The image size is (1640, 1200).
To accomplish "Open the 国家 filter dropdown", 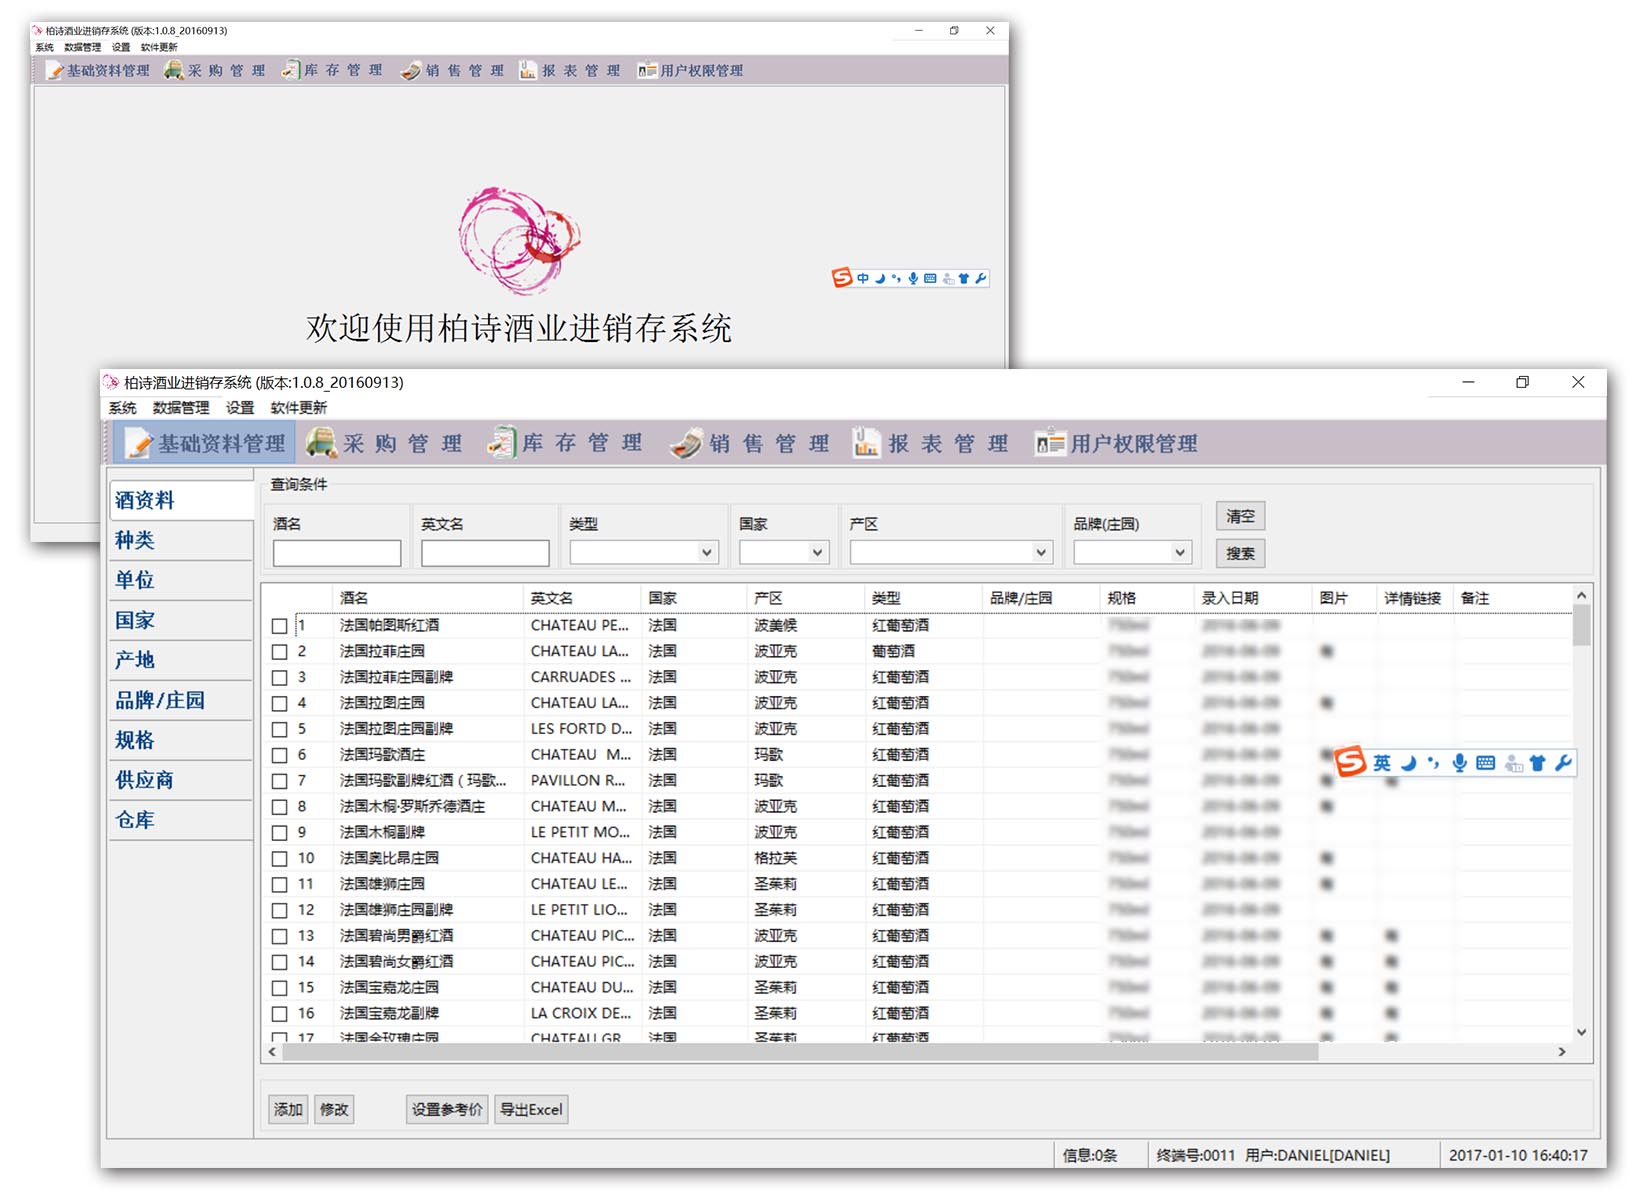I will [817, 552].
